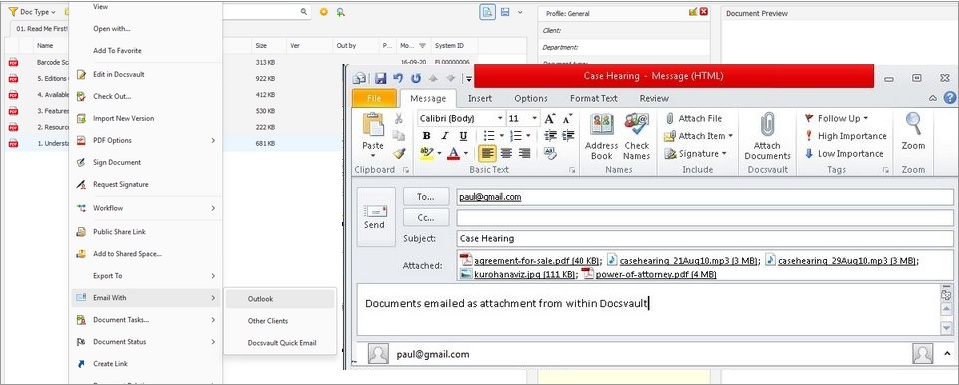Click into the Cc address field
This screenshot has height=385, width=959.
(x=705, y=217)
